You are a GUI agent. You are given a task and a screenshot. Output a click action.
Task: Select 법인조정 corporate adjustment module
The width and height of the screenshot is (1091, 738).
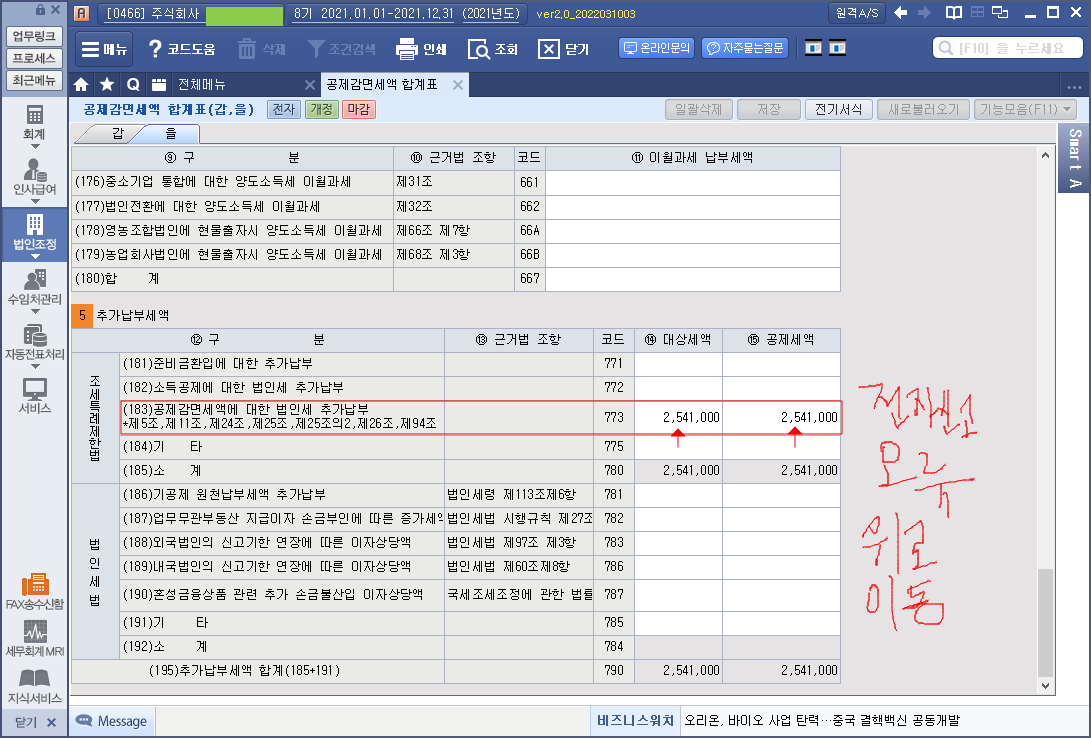34,232
